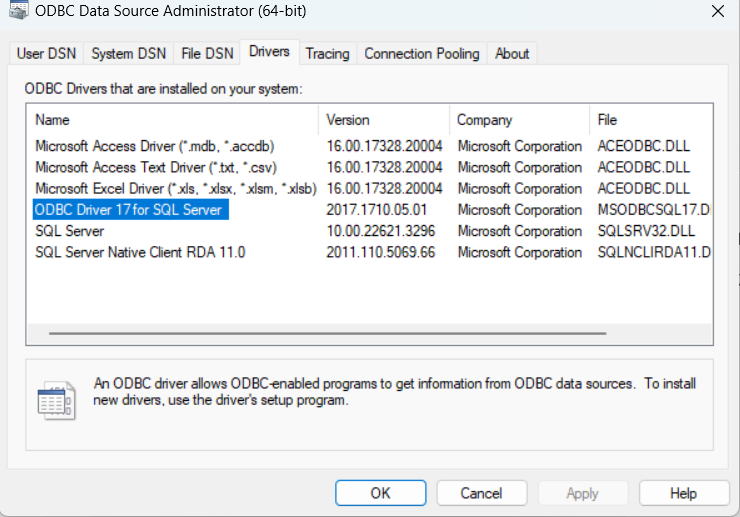Click the Company column header
The image size is (740, 517).
pyautogui.click(x=520, y=120)
